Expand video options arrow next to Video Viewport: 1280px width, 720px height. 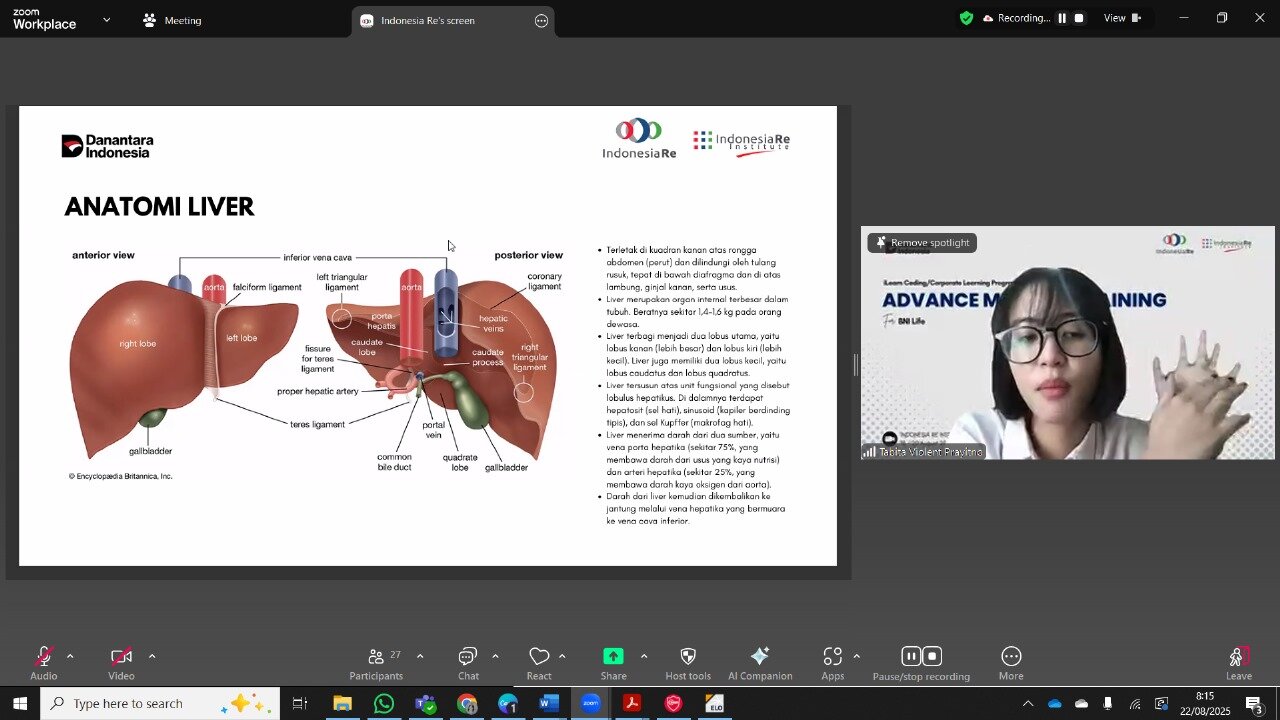point(152,656)
